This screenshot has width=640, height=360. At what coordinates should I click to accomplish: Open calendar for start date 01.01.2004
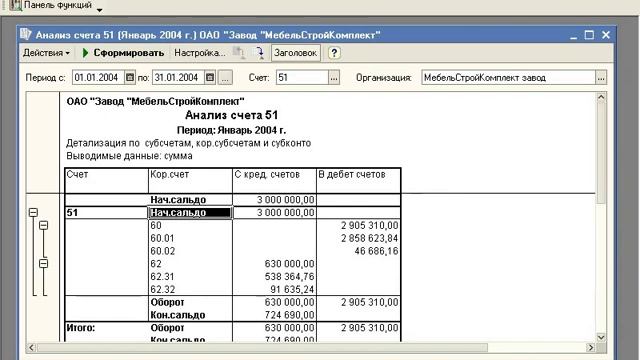130,77
